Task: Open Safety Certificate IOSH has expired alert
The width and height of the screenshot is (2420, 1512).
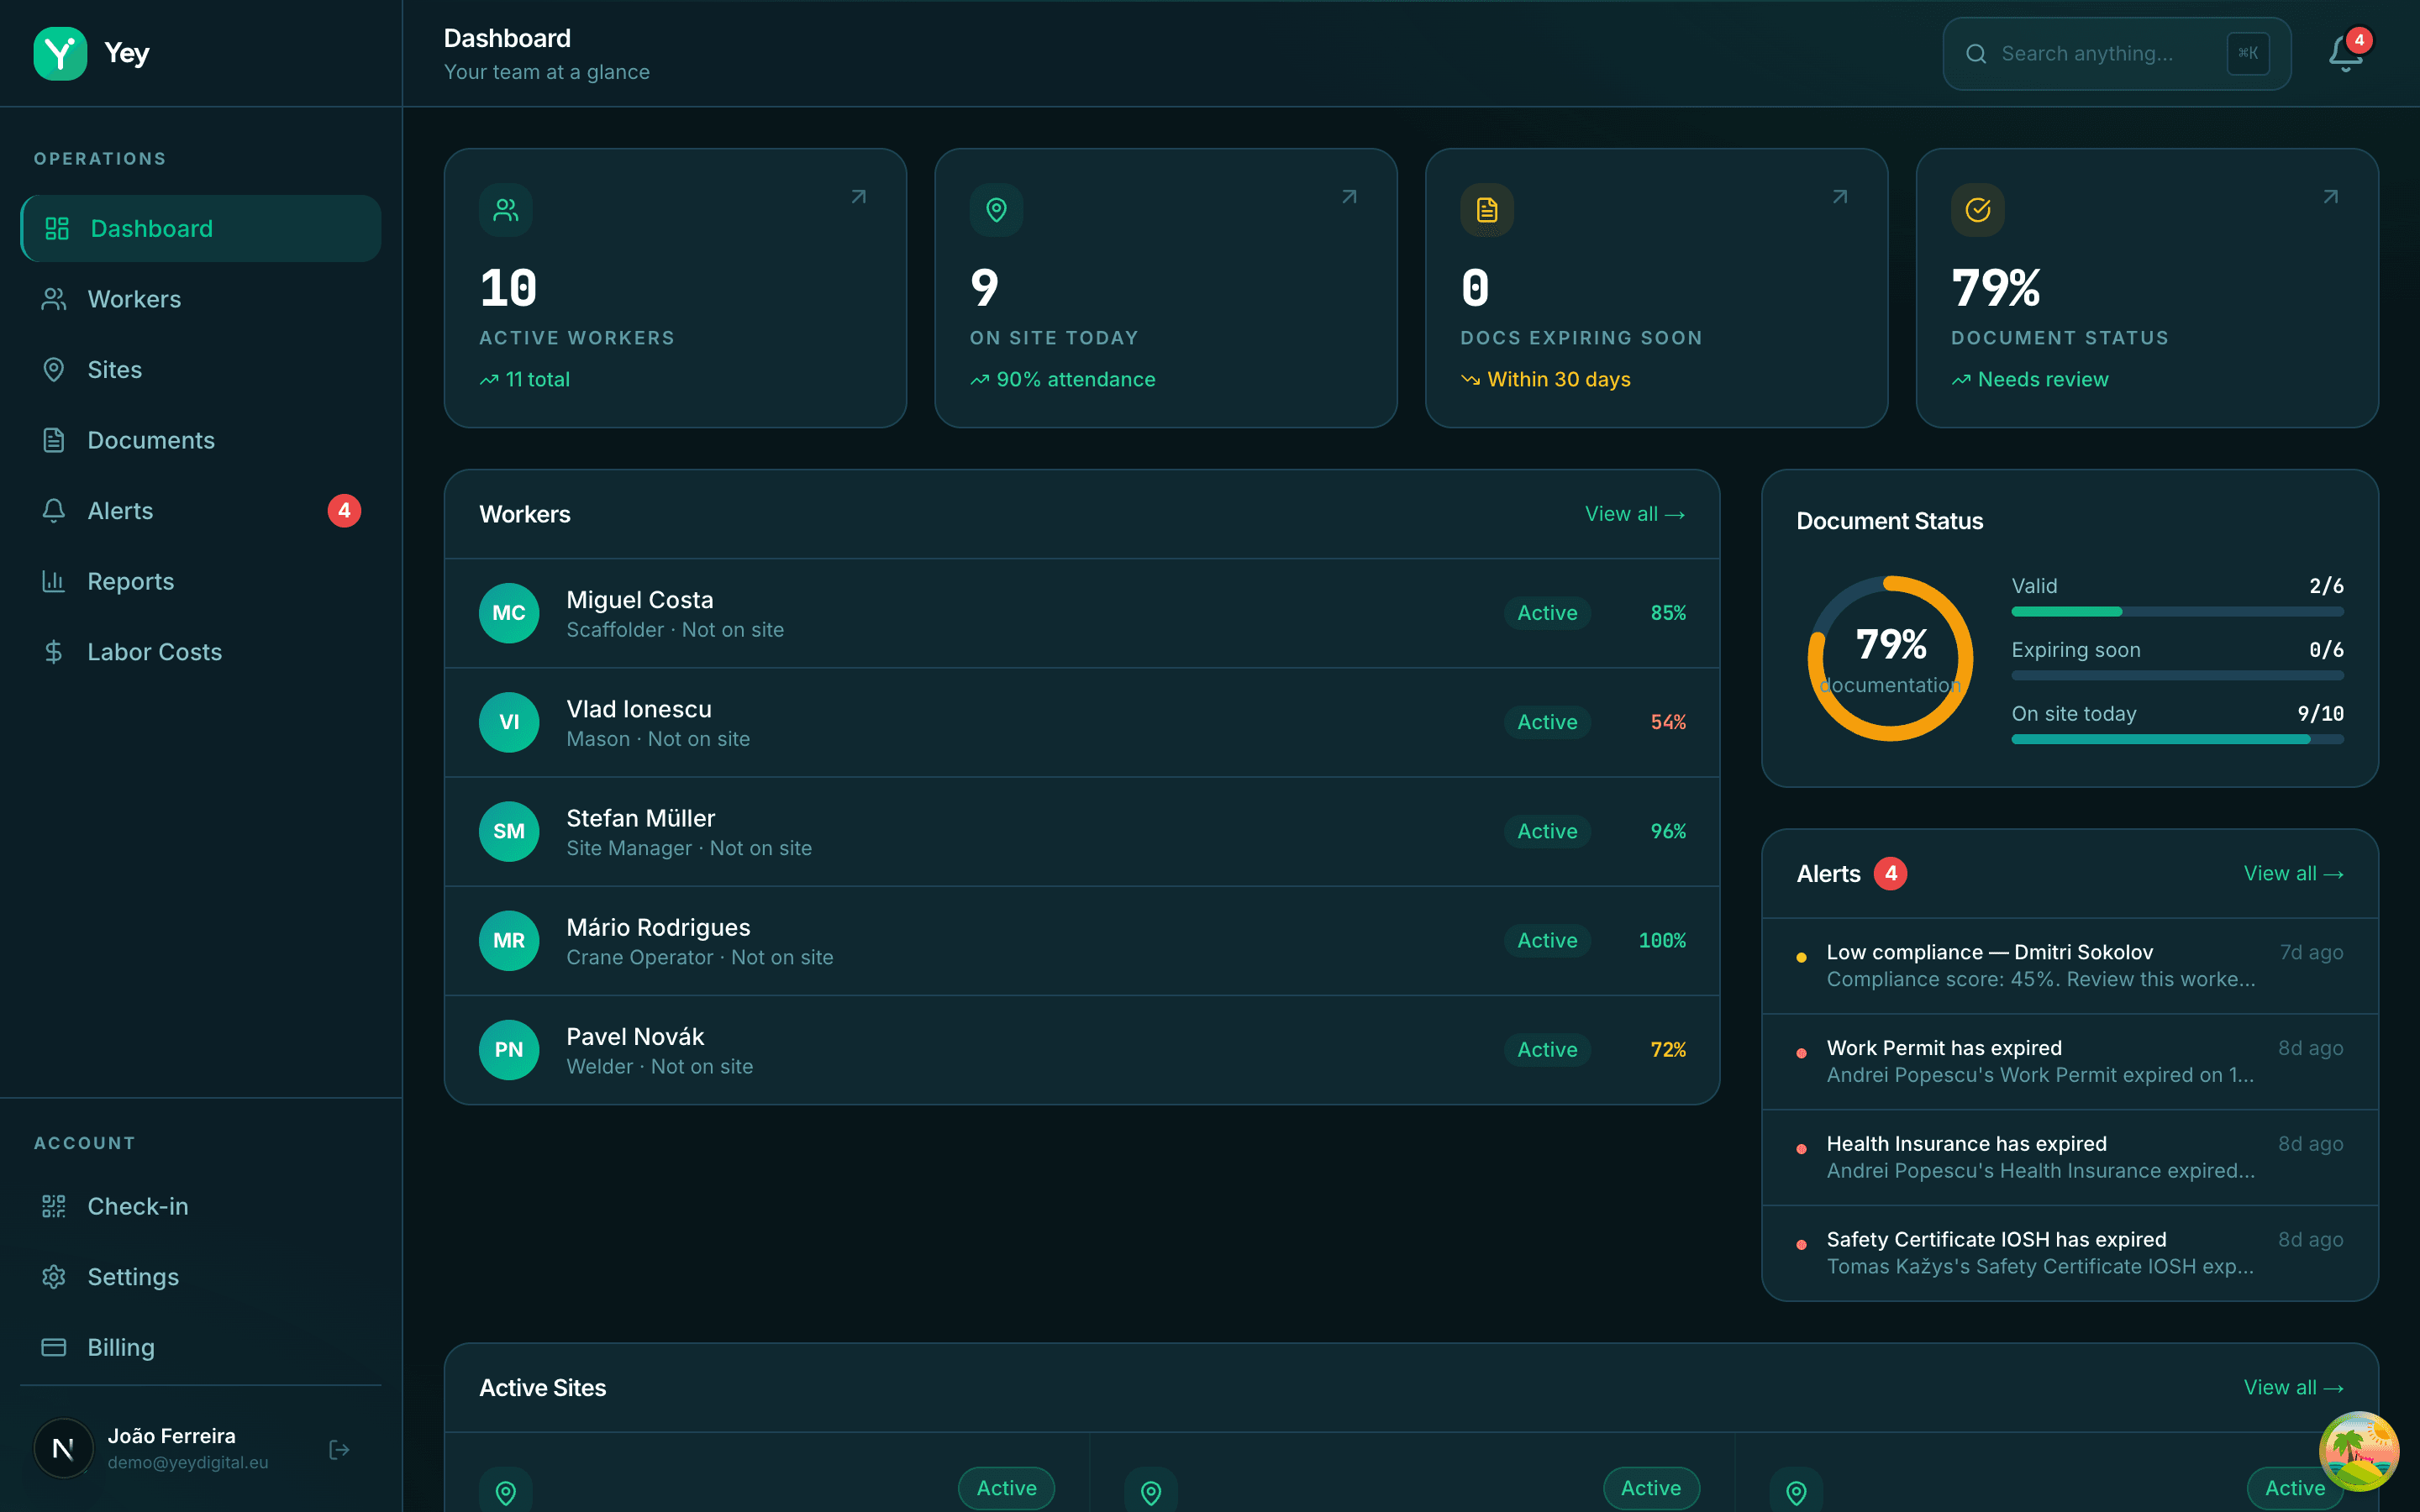Action: (2069, 1253)
